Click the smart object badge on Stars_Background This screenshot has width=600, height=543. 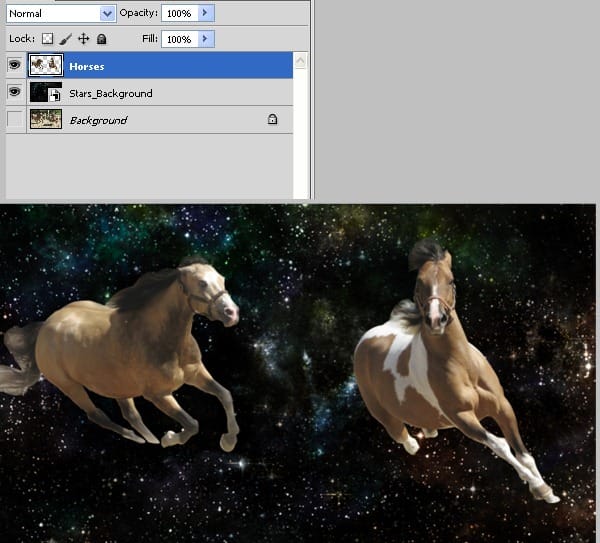click(x=55, y=95)
